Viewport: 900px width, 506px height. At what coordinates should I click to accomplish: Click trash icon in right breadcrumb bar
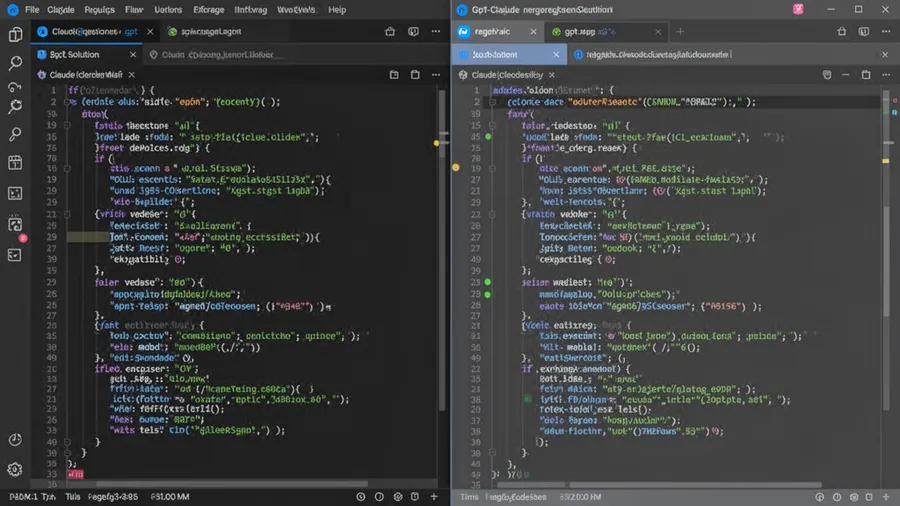point(866,75)
